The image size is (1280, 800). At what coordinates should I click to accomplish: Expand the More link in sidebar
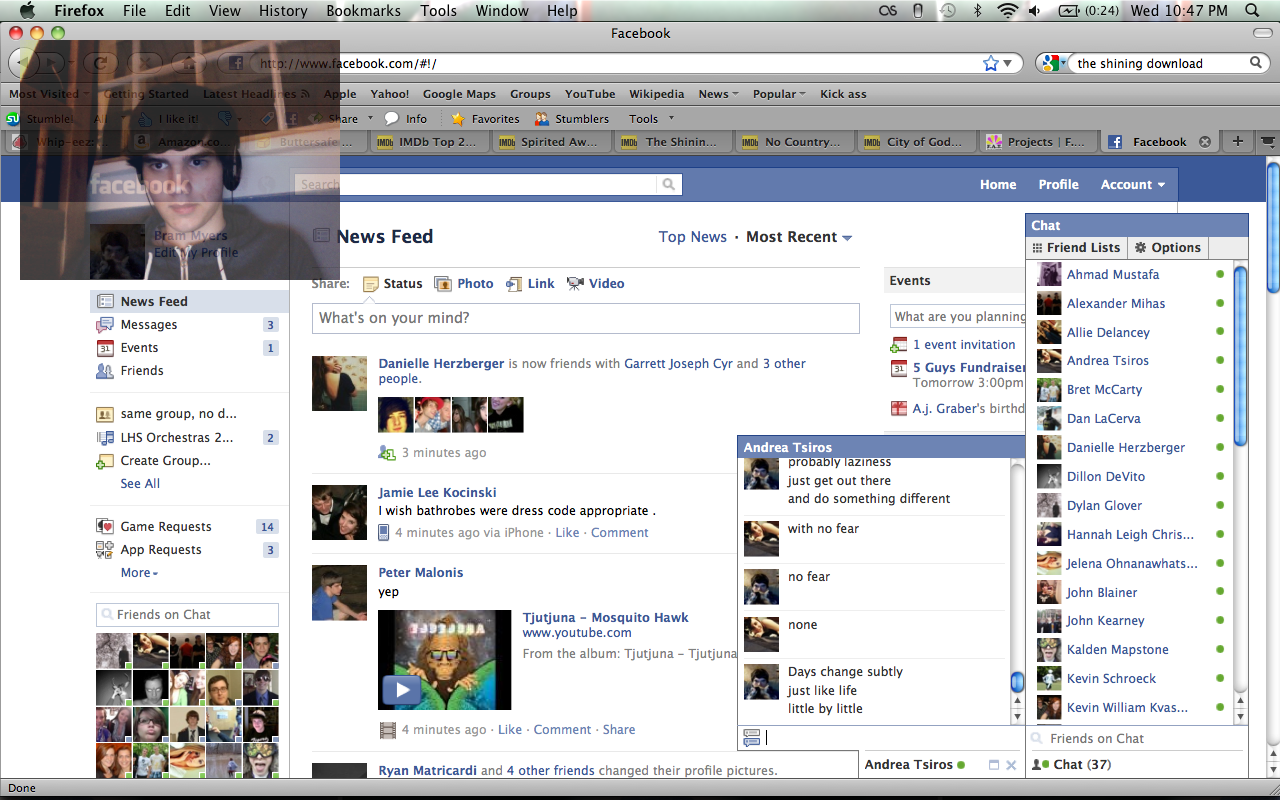[139, 573]
